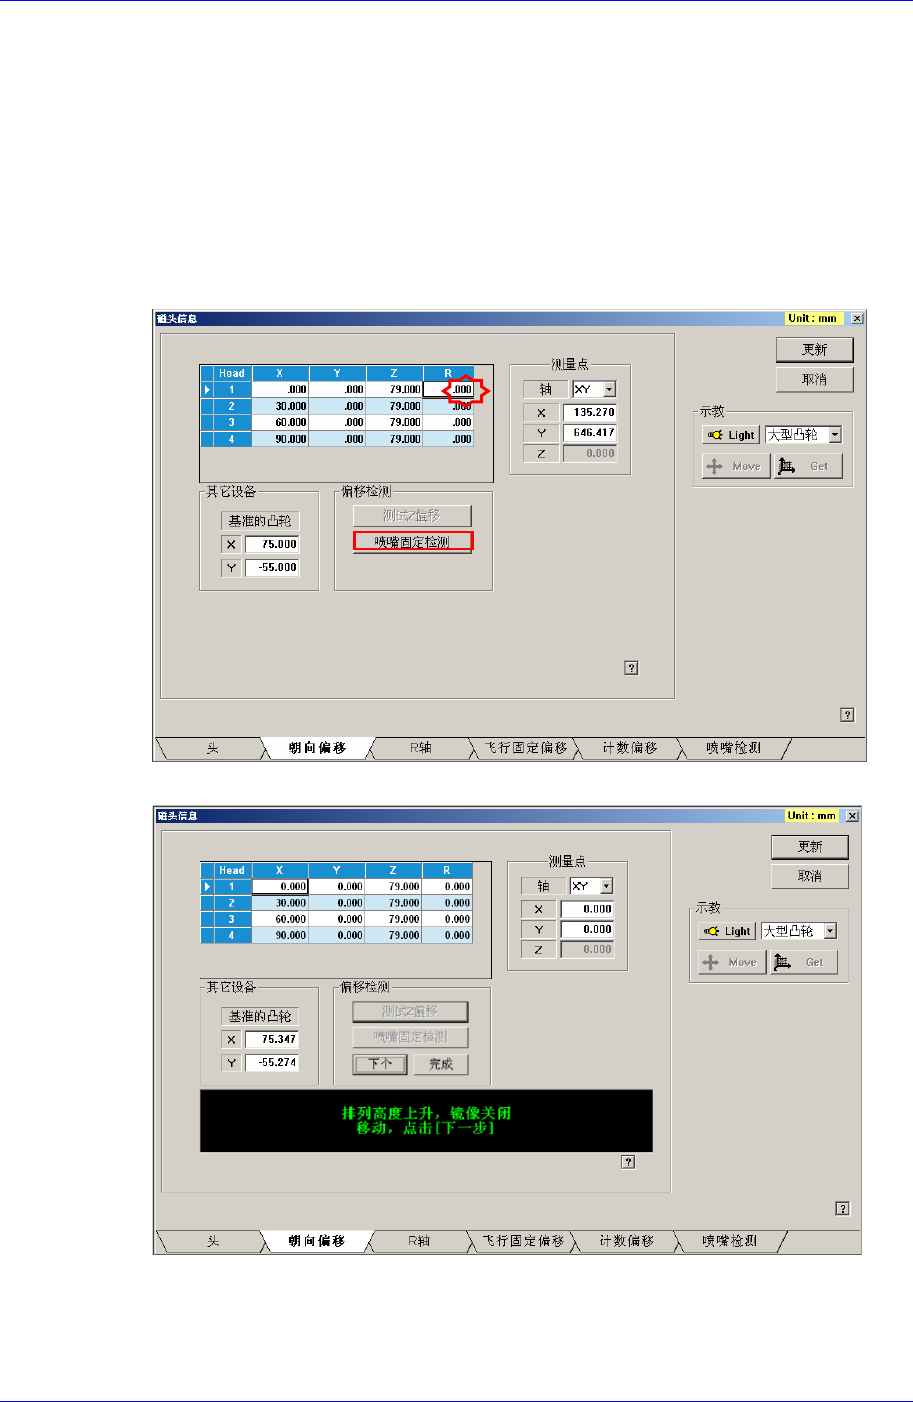Click the cam Y field showing -55.274
913x1402 pixels.
272,1062
